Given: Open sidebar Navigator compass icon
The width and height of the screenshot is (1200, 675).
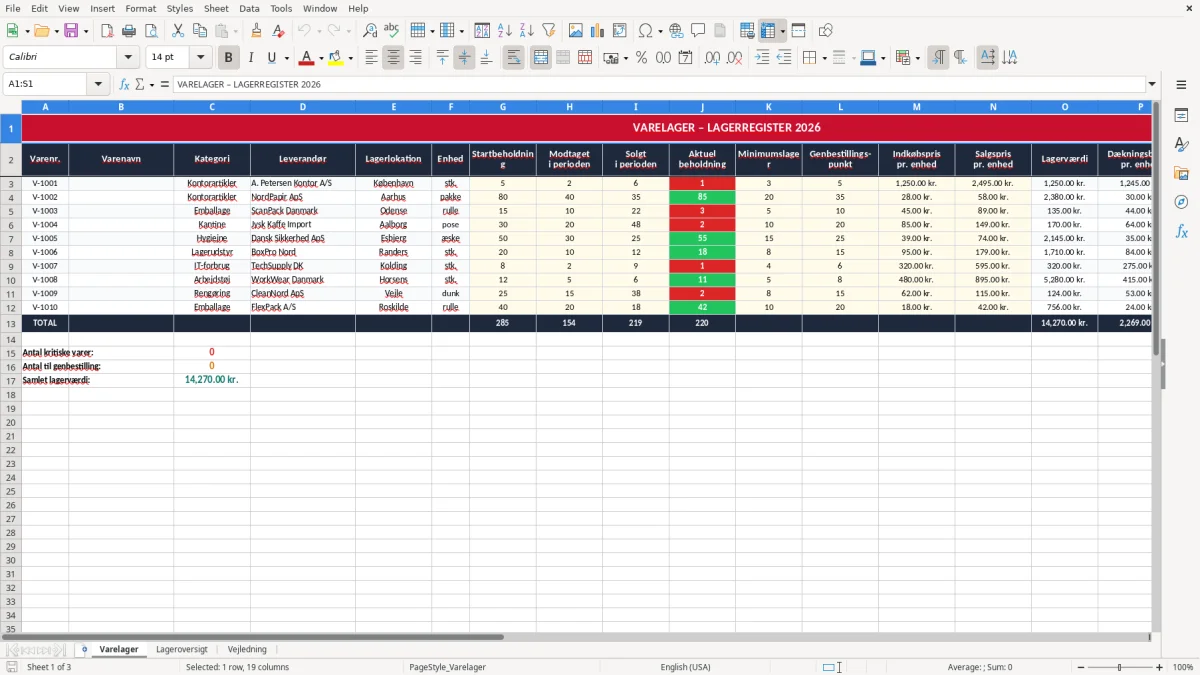Looking at the screenshot, I should click(x=1181, y=202).
